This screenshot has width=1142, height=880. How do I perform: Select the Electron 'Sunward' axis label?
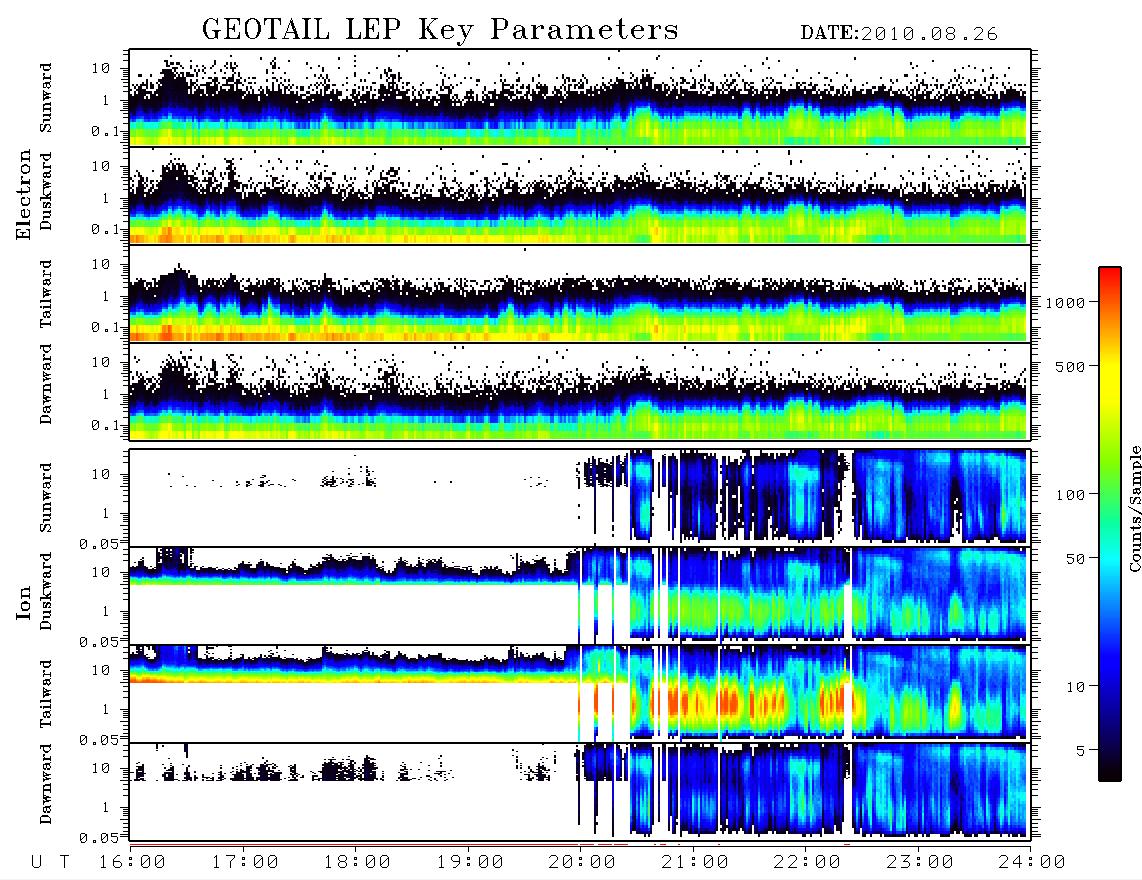tap(46, 98)
